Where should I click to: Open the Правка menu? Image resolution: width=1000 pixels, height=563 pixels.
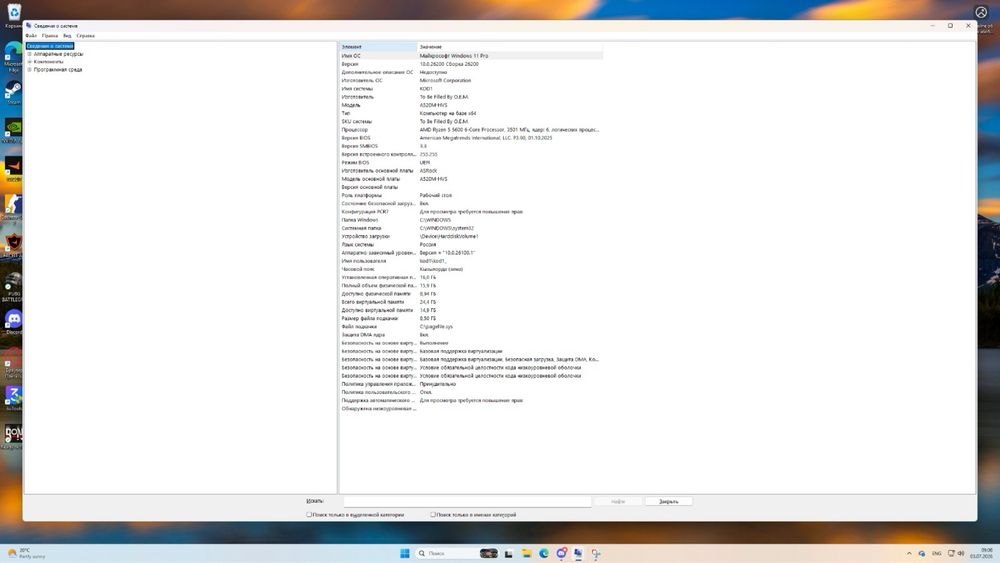(x=50, y=36)
